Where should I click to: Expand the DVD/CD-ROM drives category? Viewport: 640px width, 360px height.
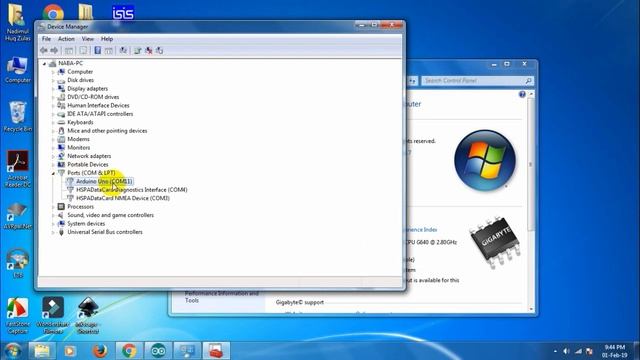(x=53, y=97)
